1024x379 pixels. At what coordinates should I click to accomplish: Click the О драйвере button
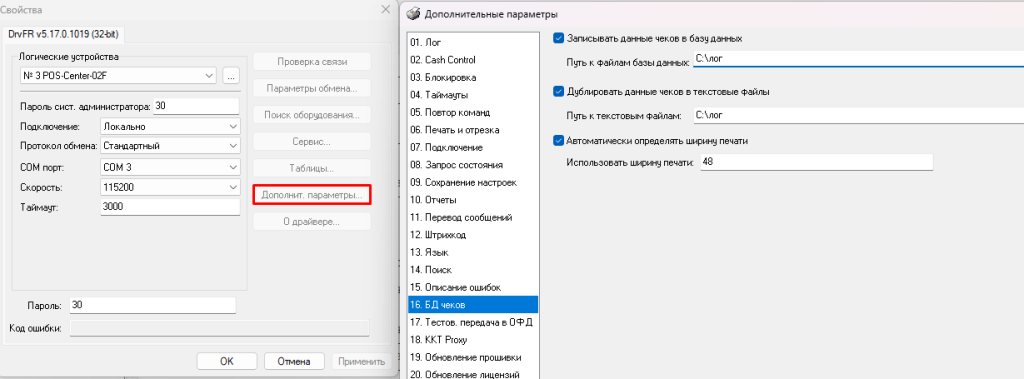point(312,222)
